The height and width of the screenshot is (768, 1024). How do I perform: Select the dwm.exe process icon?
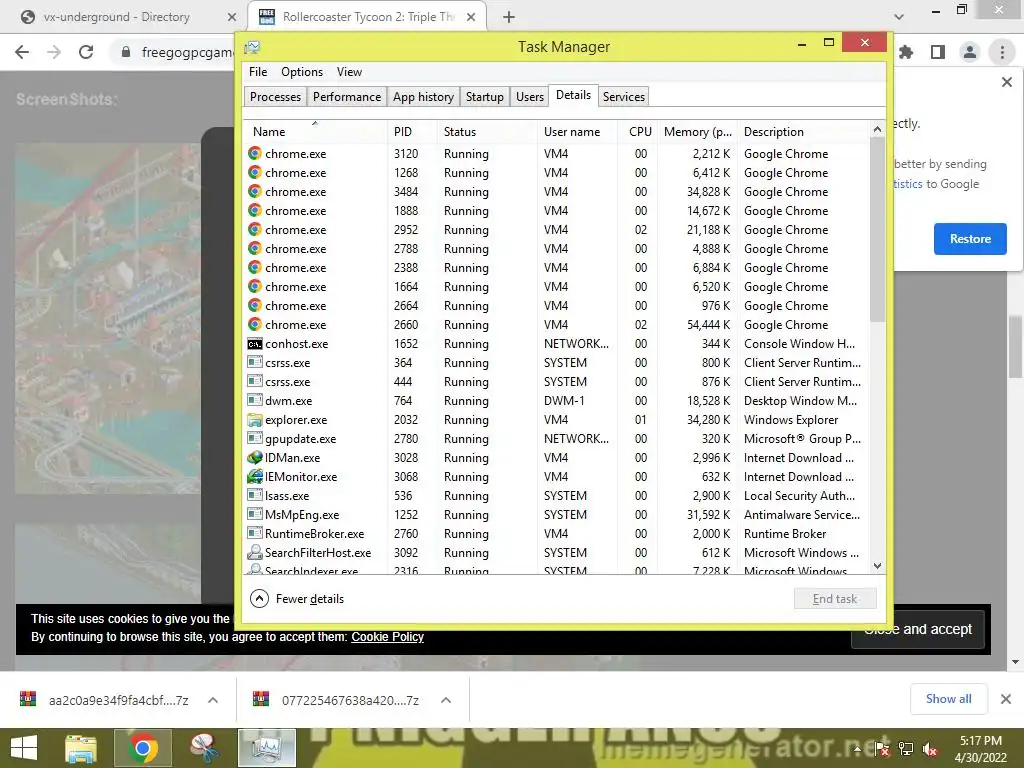pos(255,400)
